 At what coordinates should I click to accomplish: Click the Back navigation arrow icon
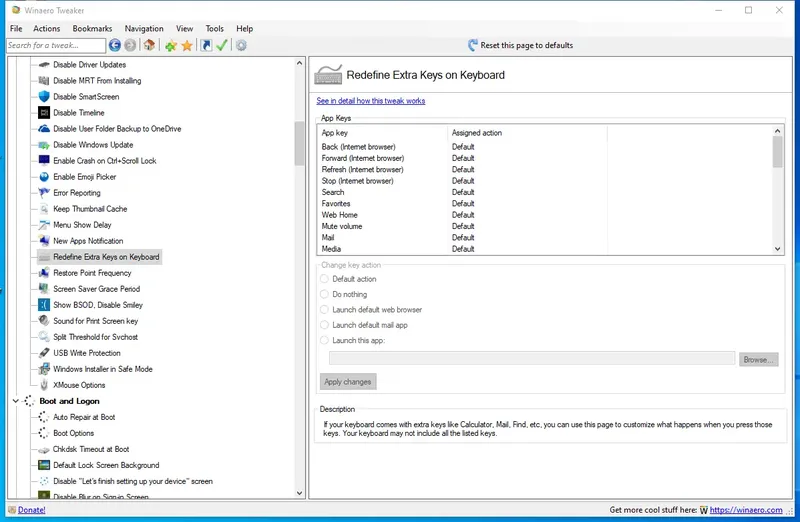(x=115, y=45)
